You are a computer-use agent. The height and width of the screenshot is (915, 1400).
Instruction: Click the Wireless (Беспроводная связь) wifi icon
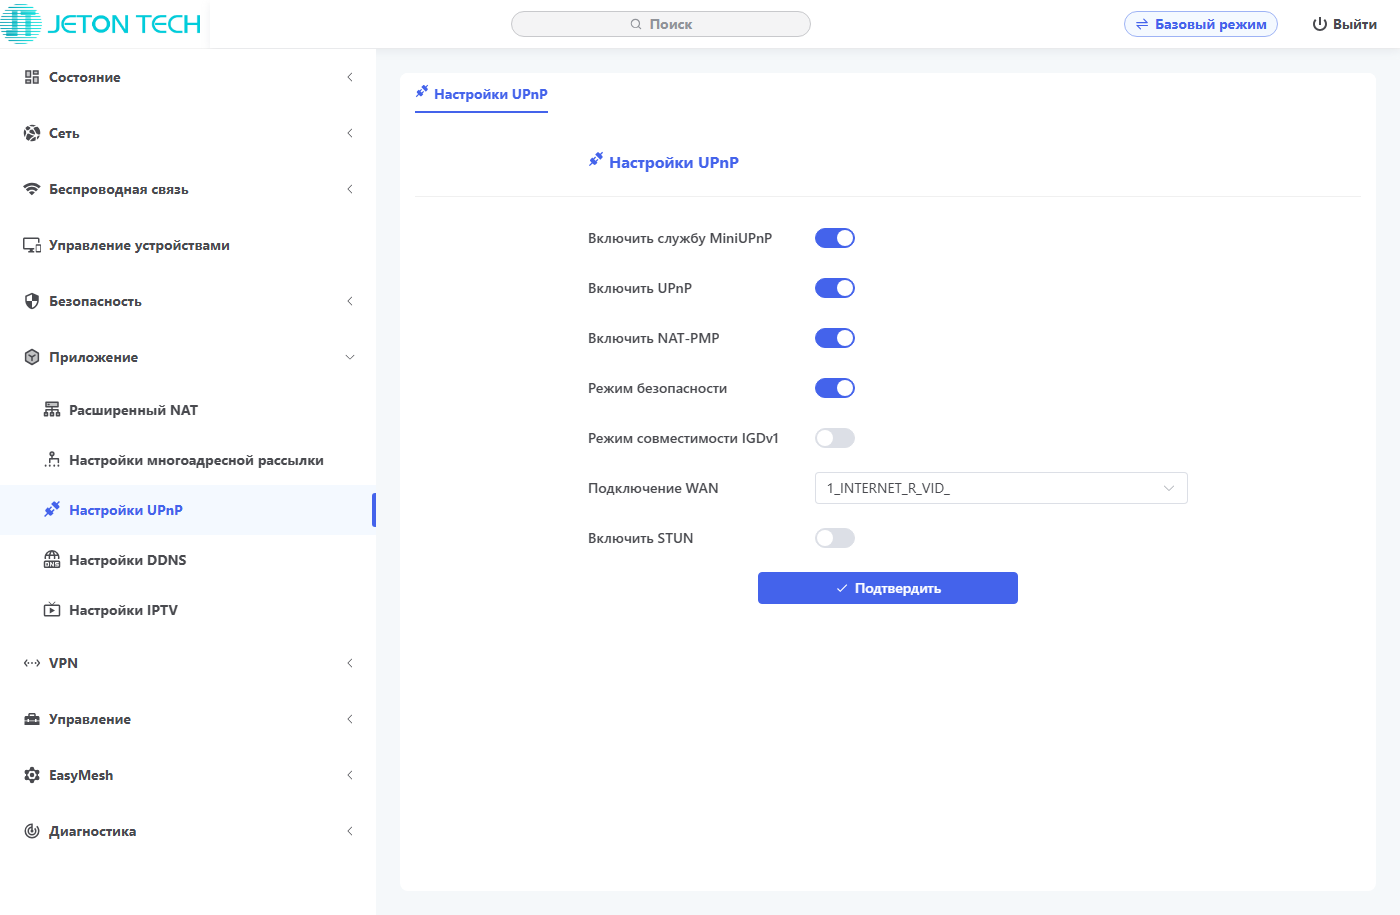click(32, 189)
